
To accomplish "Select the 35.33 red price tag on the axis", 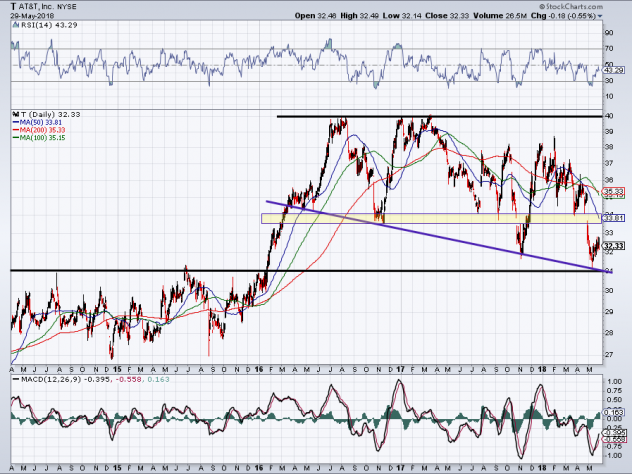I will (614, 191).
